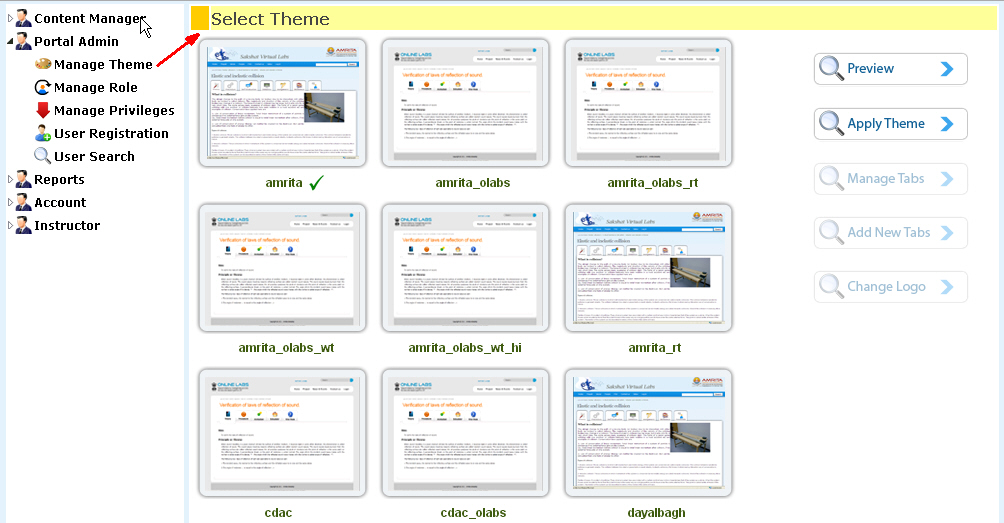Select Portal Admin label
Viewport: 1004px width, 523px height.
[x=76, y=42]
